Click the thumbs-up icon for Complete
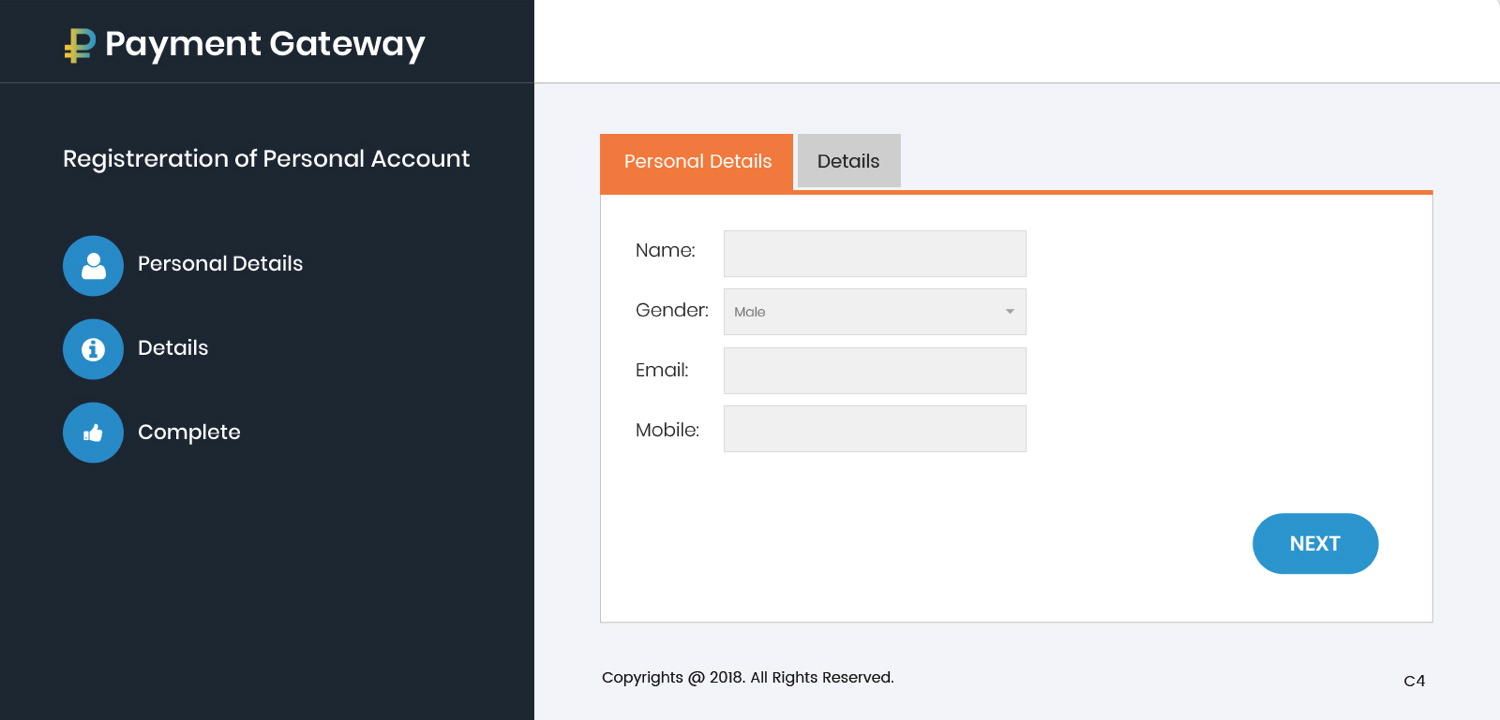Viewport: 1500px width, 720px height. click(x=93, y=433)
